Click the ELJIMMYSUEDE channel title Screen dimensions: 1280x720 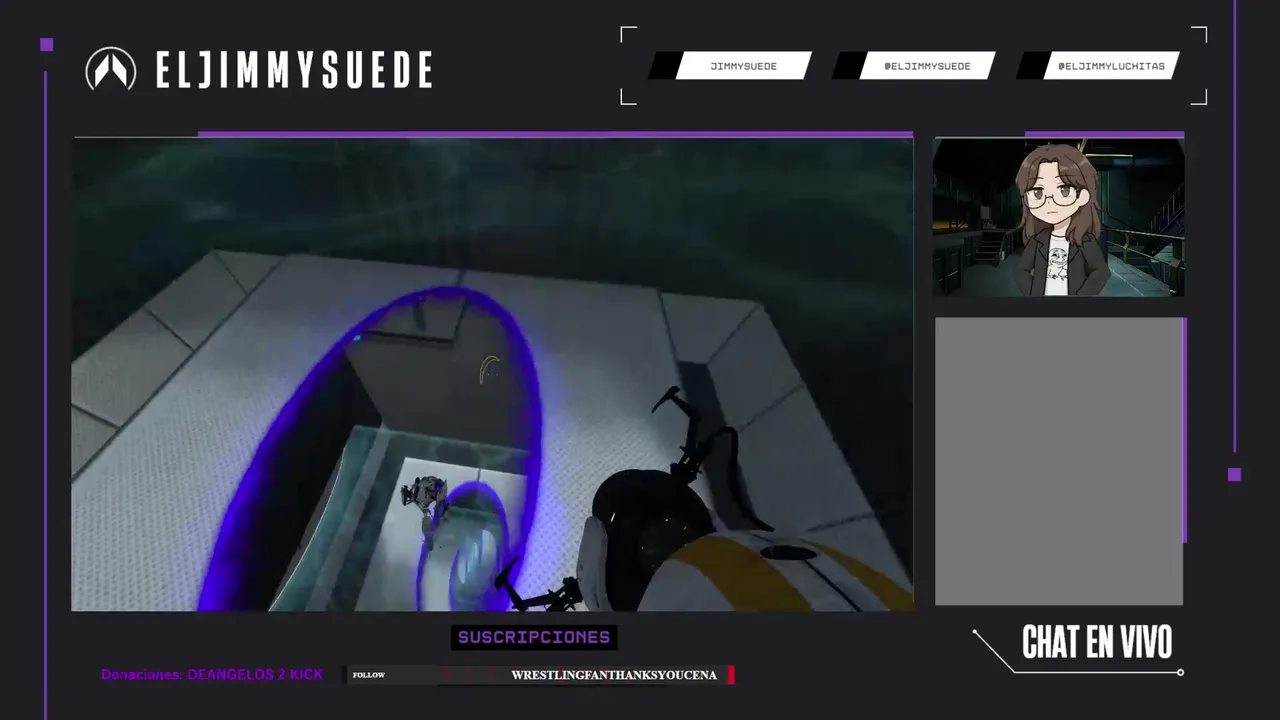(294, 70)
